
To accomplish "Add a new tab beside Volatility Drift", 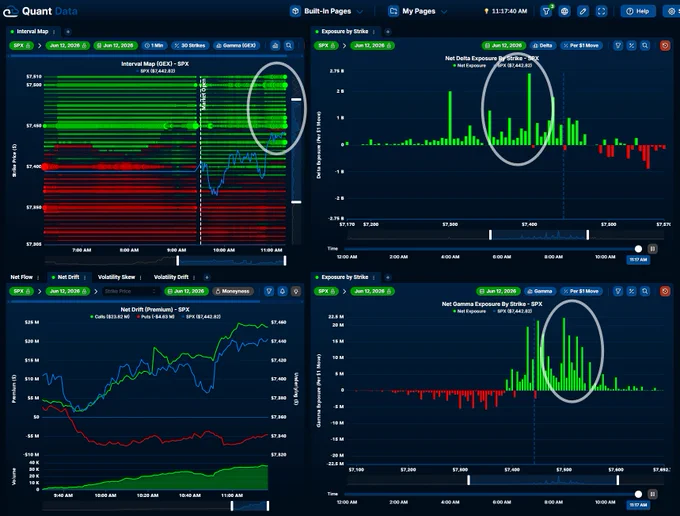I will (207, 277).
